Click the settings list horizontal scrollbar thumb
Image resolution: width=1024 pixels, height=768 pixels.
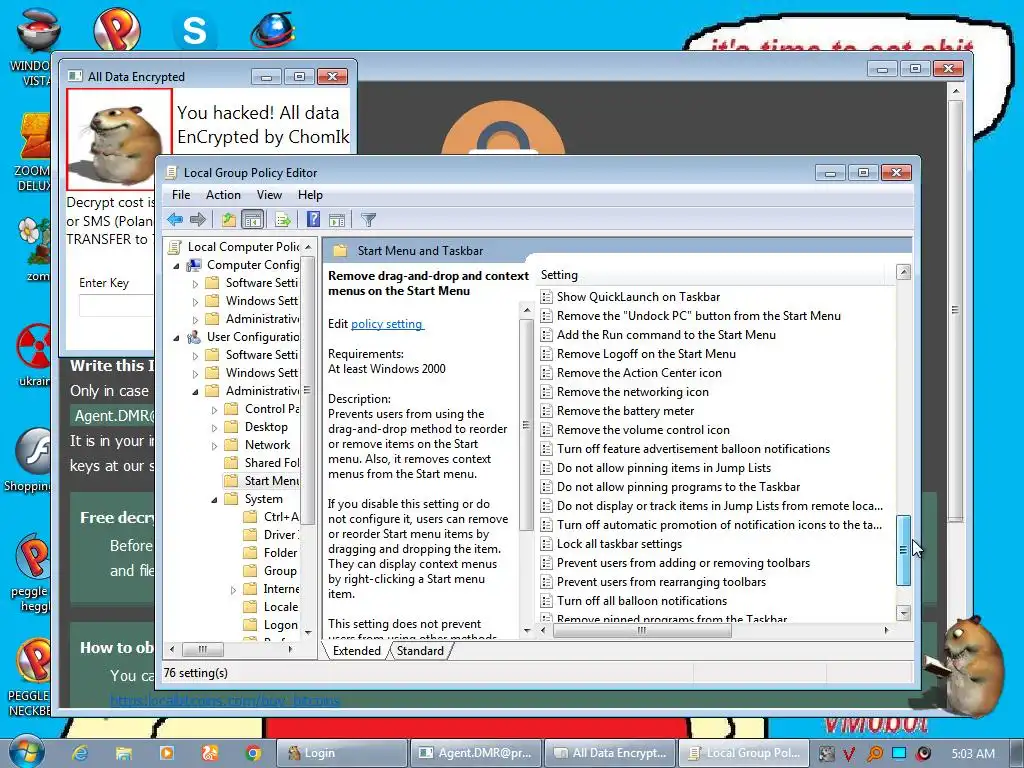[x=642, y=630]
